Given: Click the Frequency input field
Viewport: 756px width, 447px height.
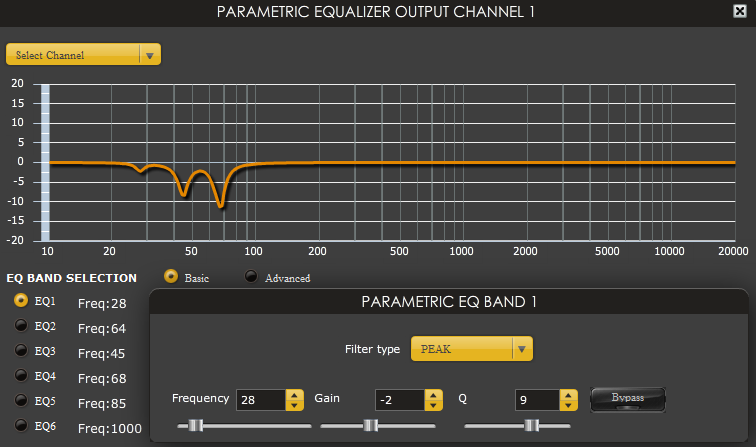Looking at the screenshot, I should point(261,400).
